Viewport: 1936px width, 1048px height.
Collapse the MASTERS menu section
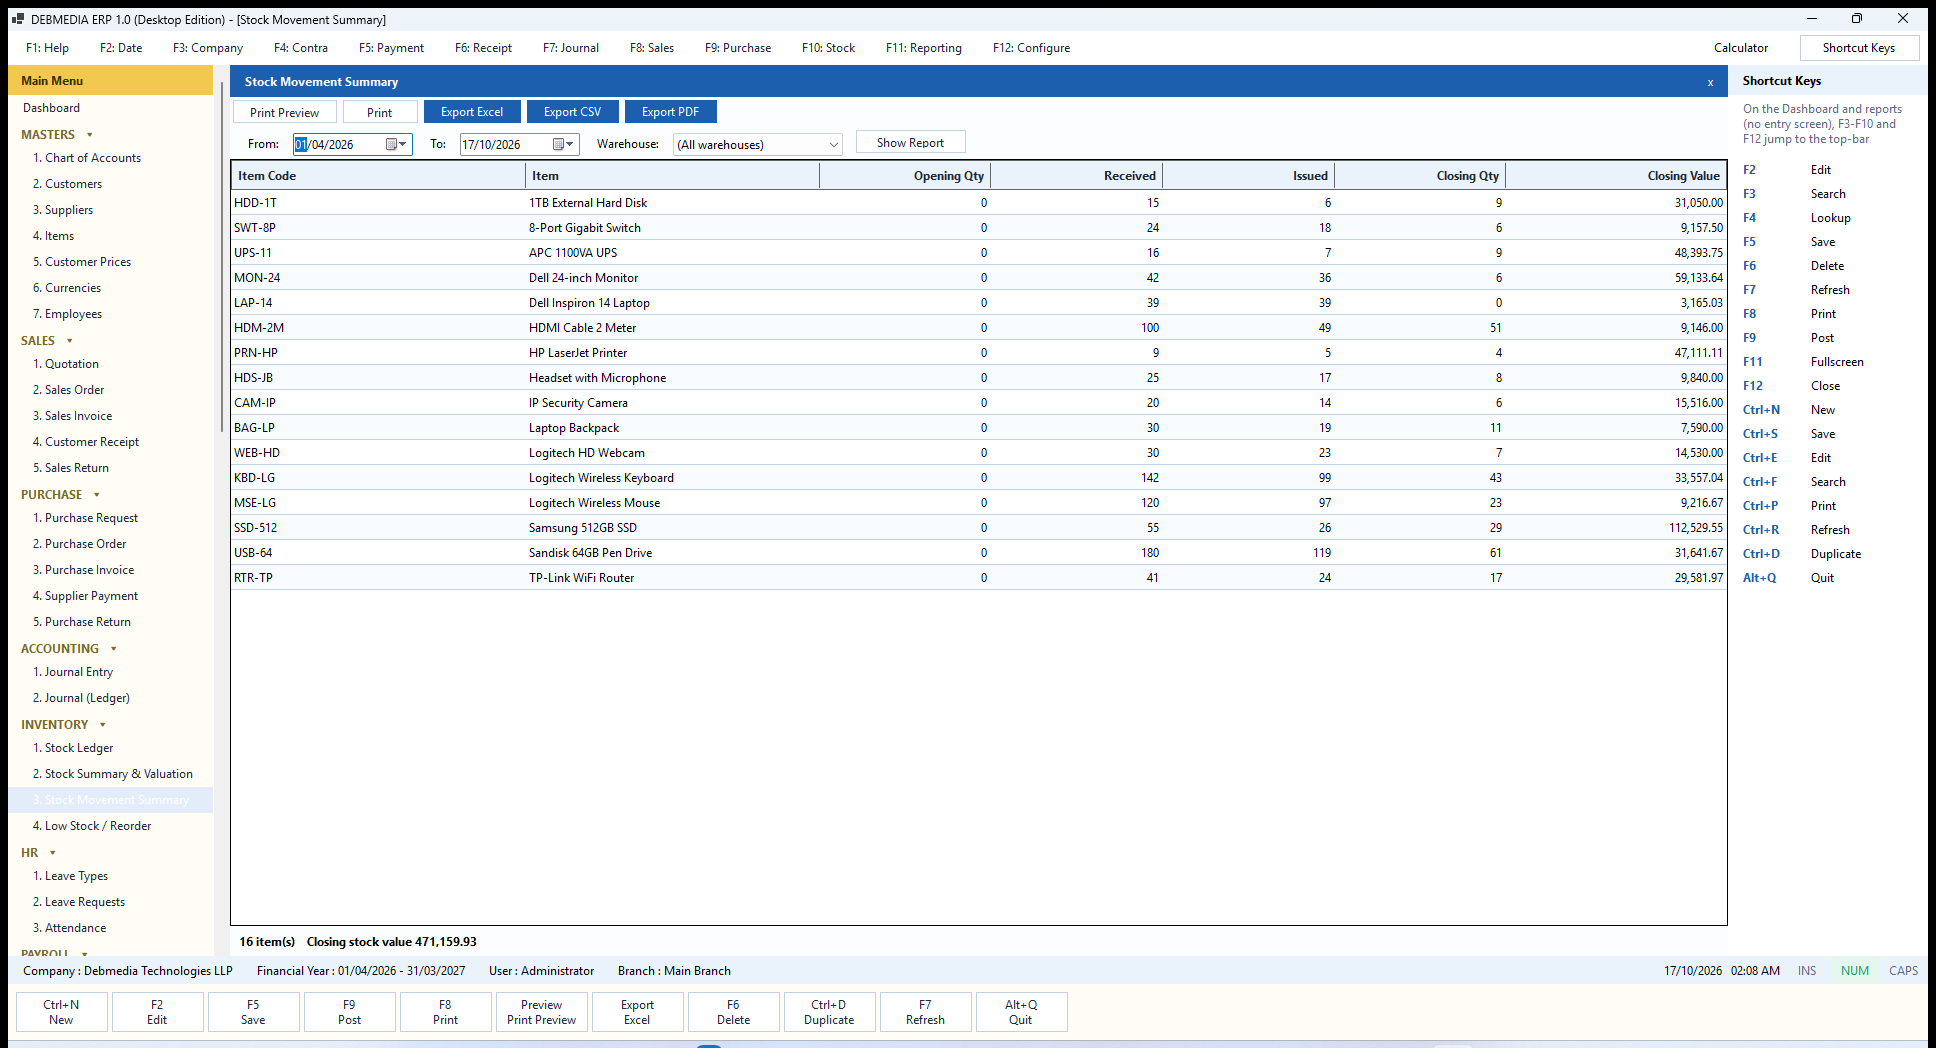tap(90, 135)
